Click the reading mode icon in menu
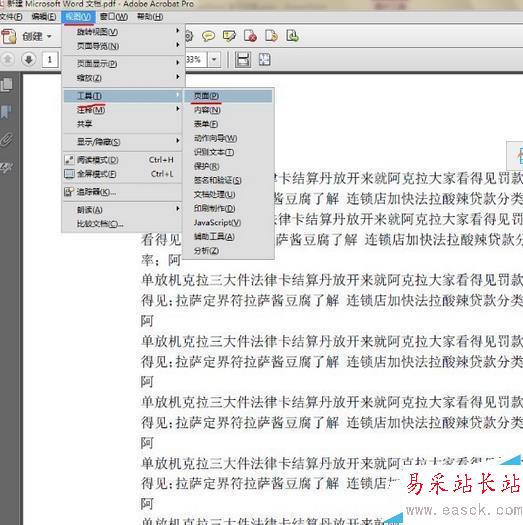The image size is (523, 525). coord(69,160)
